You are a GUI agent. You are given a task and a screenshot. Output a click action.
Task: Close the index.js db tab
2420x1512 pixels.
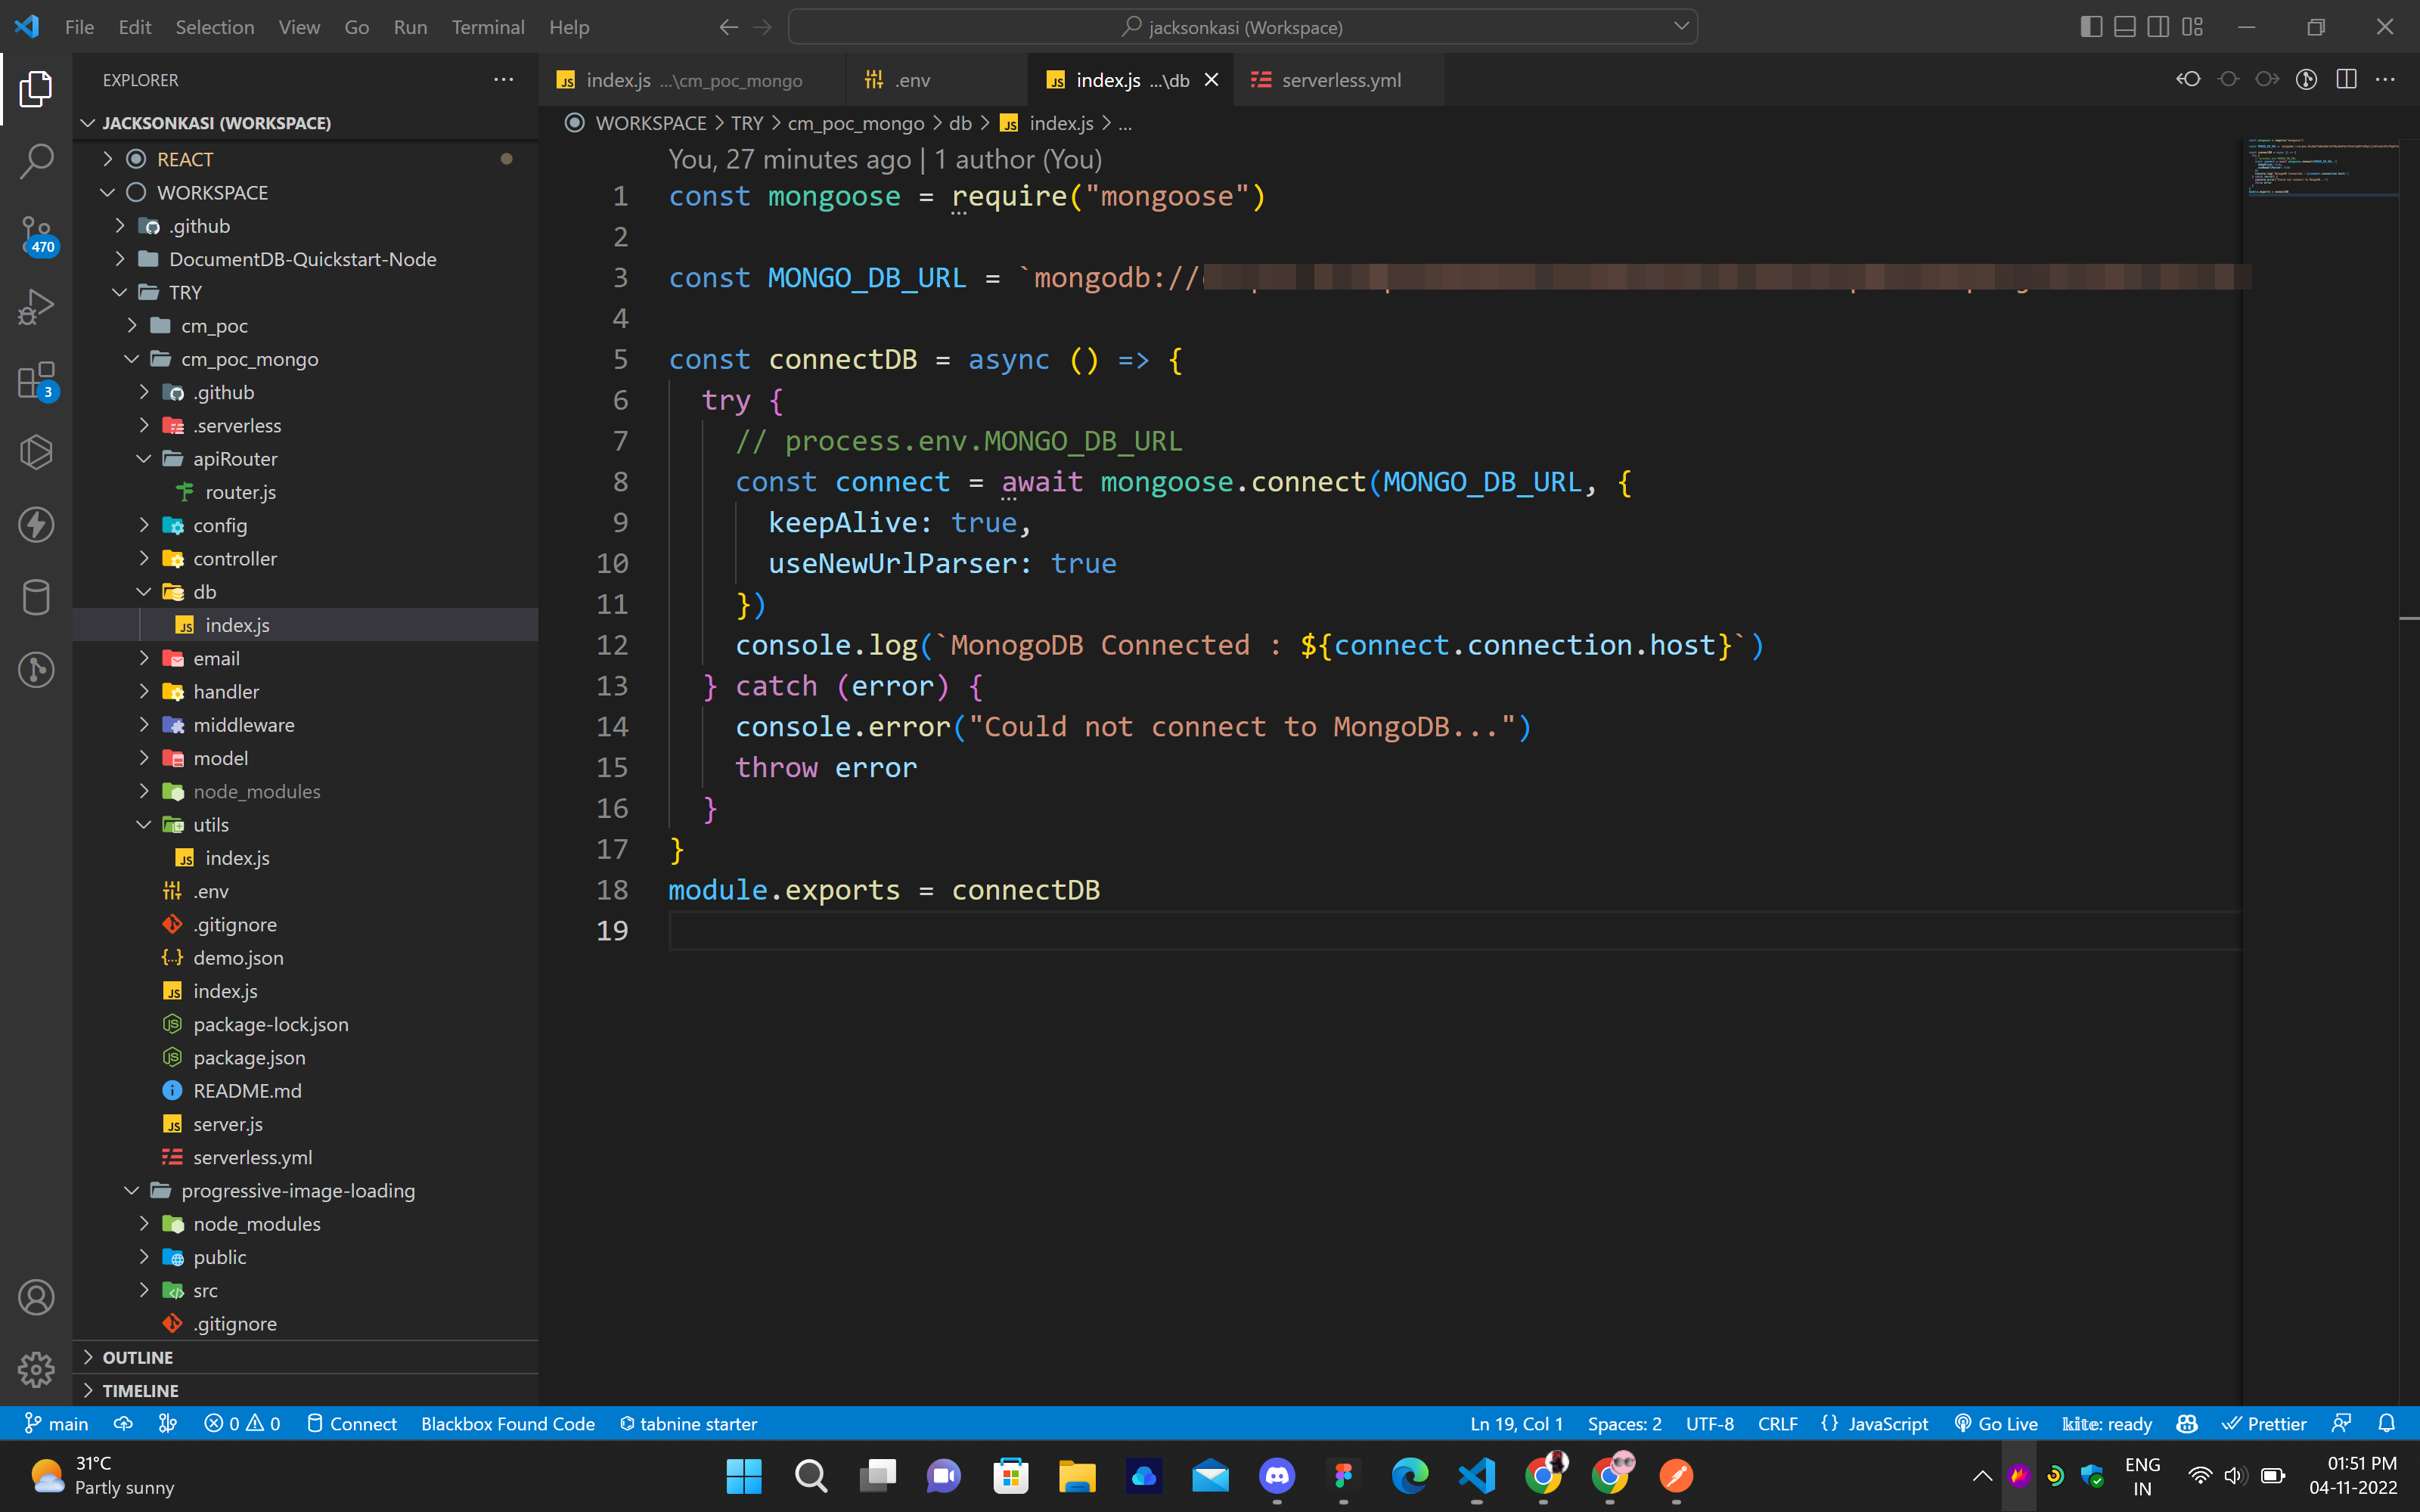click(1211, 80)
